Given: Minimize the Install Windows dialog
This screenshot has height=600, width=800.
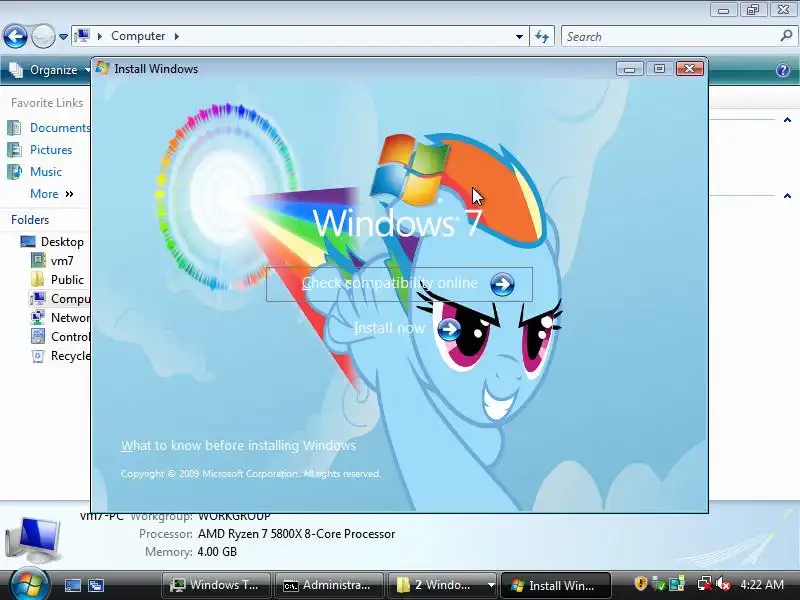Looking at the screenshot, I should pyautogui.click(x=629, y=68).
